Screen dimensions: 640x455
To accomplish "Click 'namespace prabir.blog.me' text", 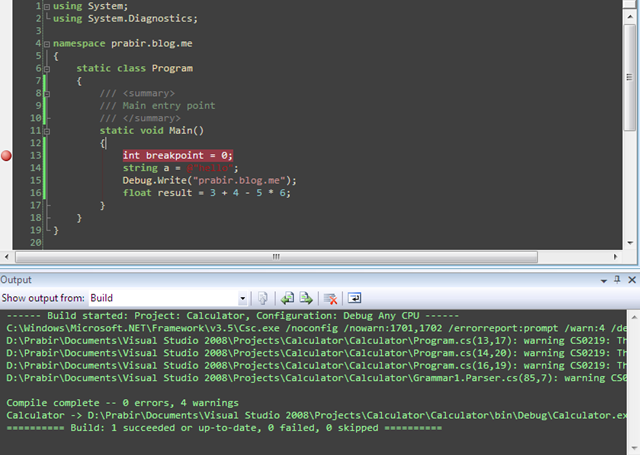I will click(122, 43).
